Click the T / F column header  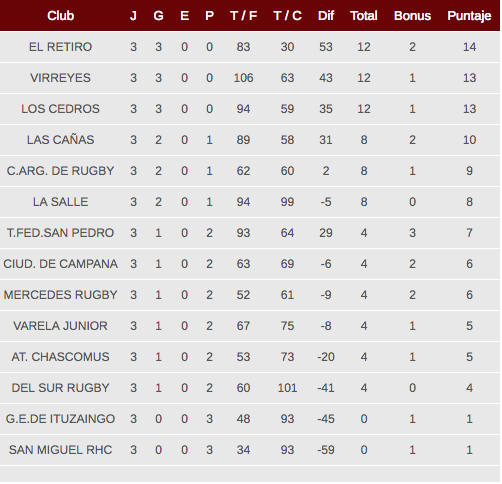243,16
